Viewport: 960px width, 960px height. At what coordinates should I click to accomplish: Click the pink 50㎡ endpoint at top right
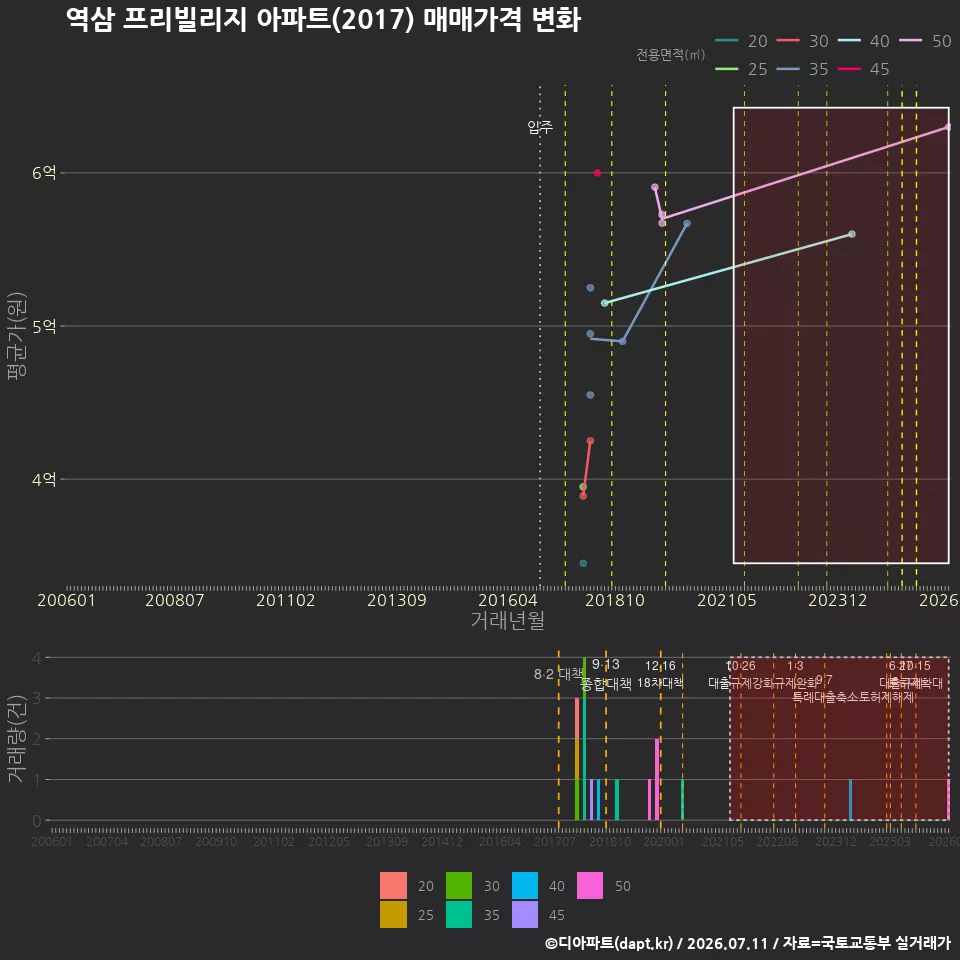point(948,127)
